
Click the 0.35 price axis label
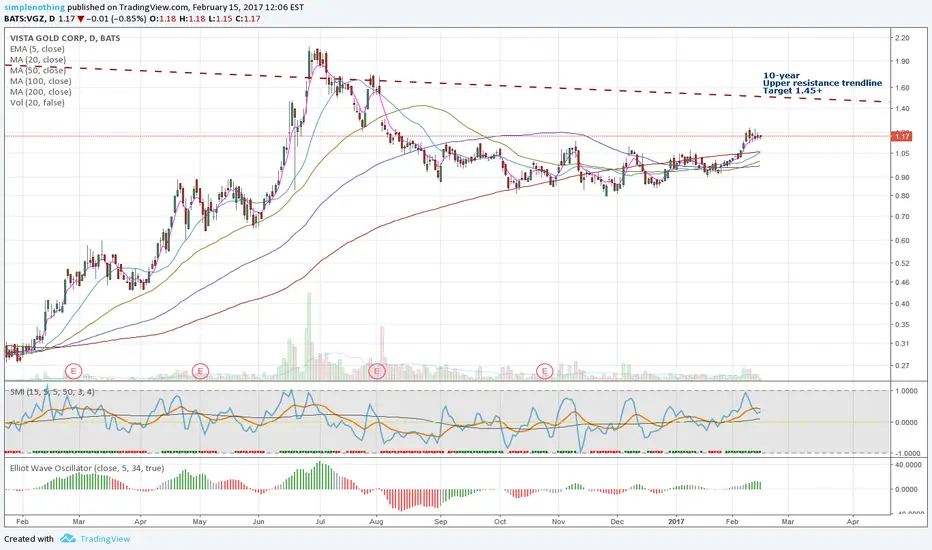point(902,325)
